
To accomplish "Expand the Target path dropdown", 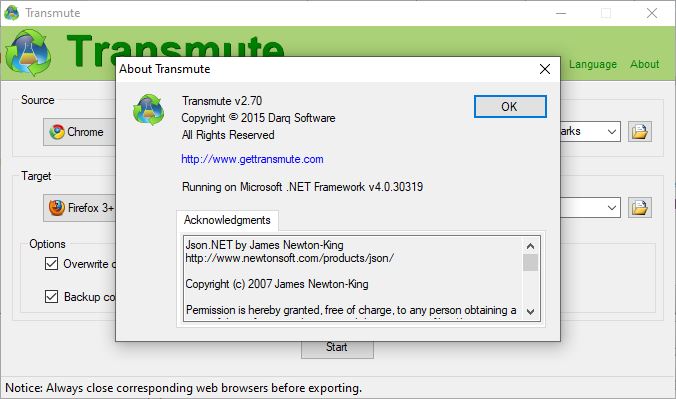I will pos(611,208).
